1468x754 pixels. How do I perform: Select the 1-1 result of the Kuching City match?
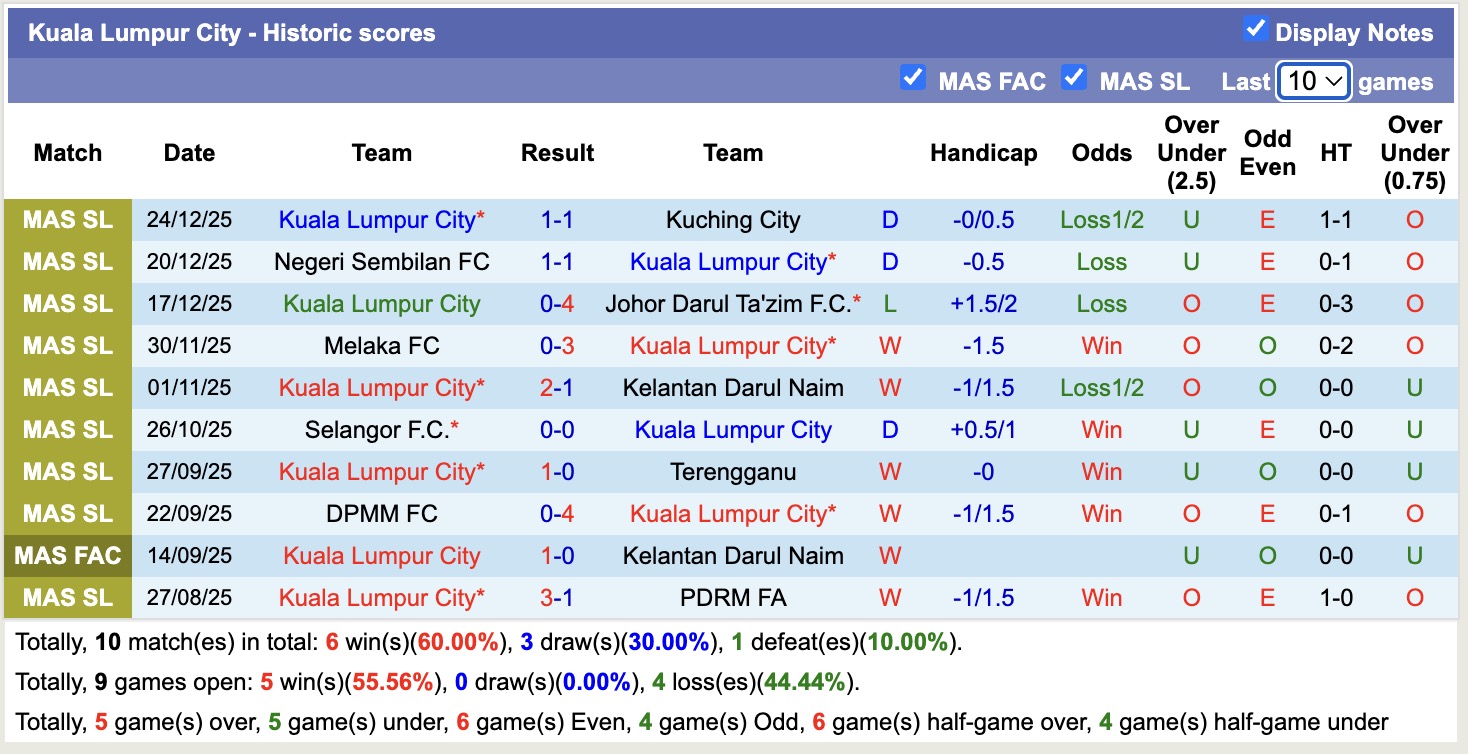click(x=557, y=219)
